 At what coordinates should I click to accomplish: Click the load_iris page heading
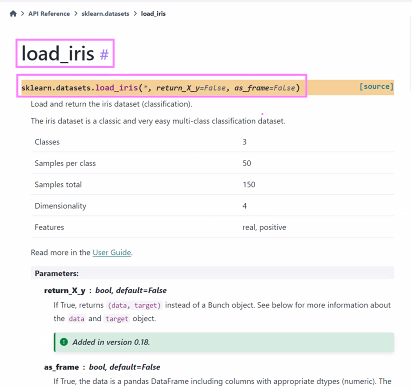[58, 53]
